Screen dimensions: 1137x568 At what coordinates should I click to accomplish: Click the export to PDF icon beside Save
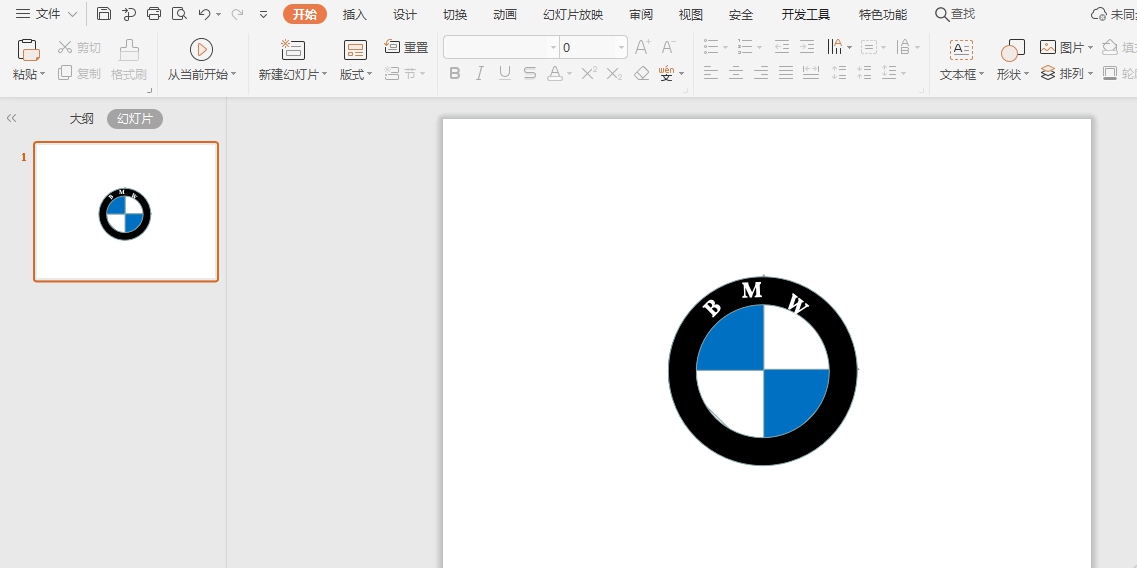[129, 14]
